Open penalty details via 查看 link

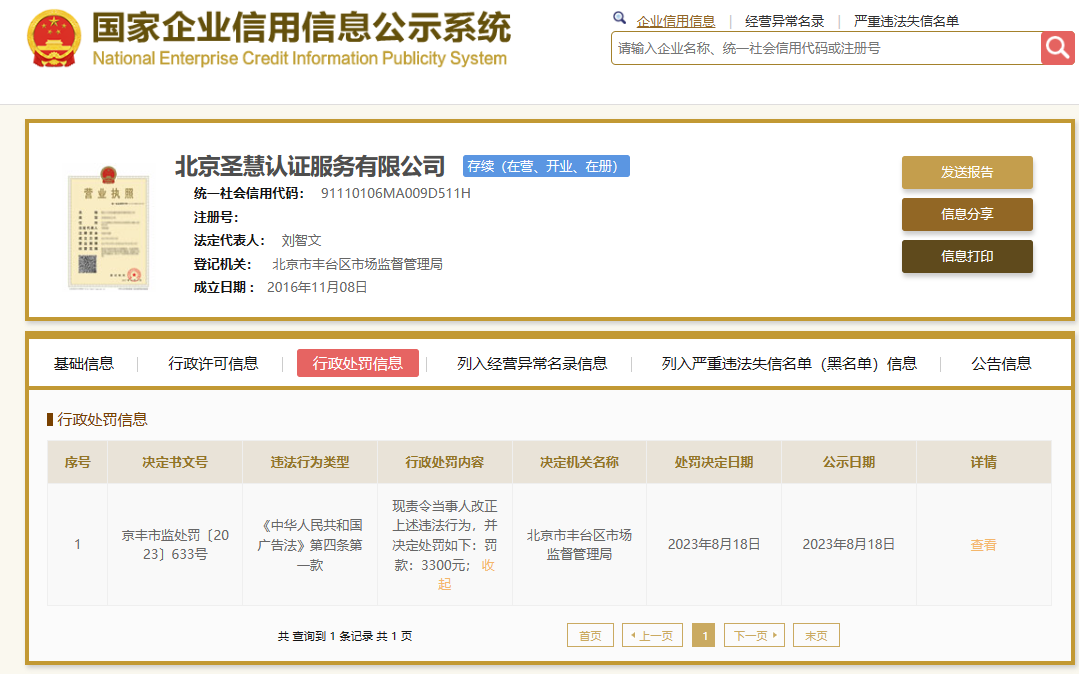tap(983, 543)
